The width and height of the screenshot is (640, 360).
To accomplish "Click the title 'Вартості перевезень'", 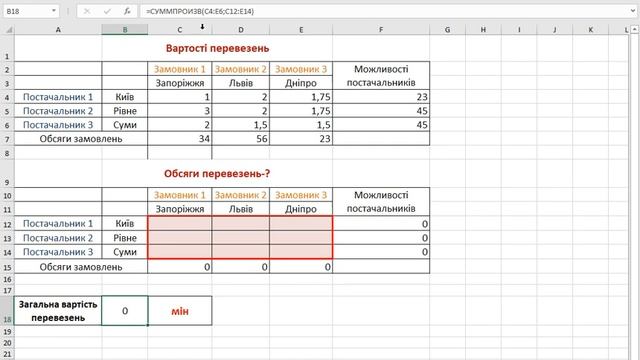I will 217,48.
